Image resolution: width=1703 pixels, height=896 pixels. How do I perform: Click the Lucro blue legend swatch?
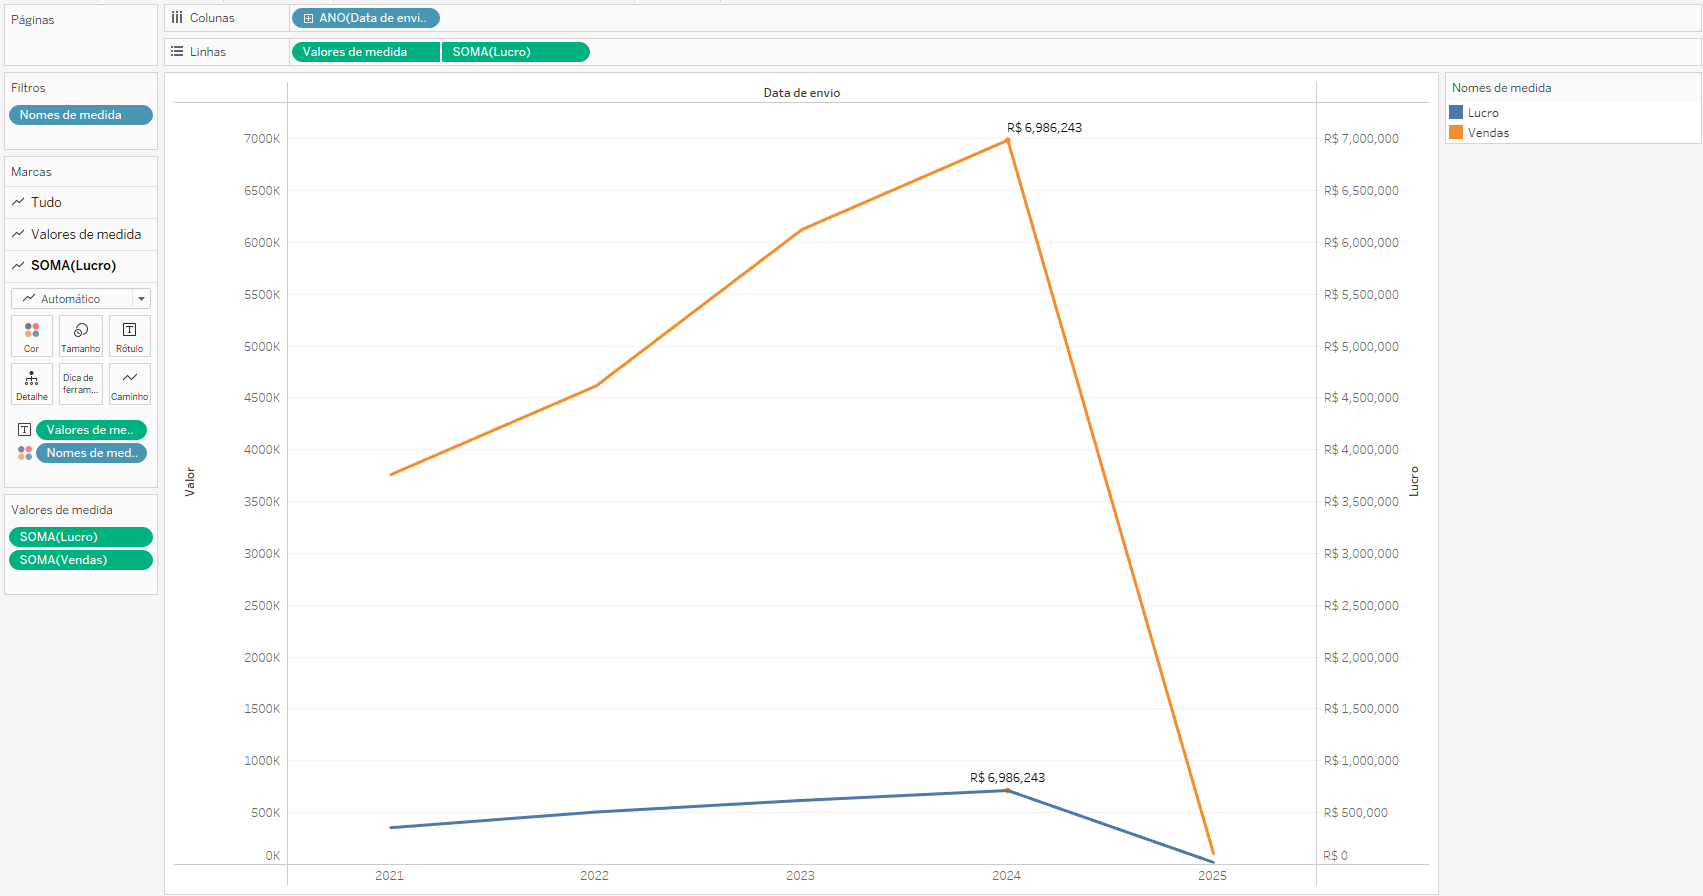click(1456, 113)
